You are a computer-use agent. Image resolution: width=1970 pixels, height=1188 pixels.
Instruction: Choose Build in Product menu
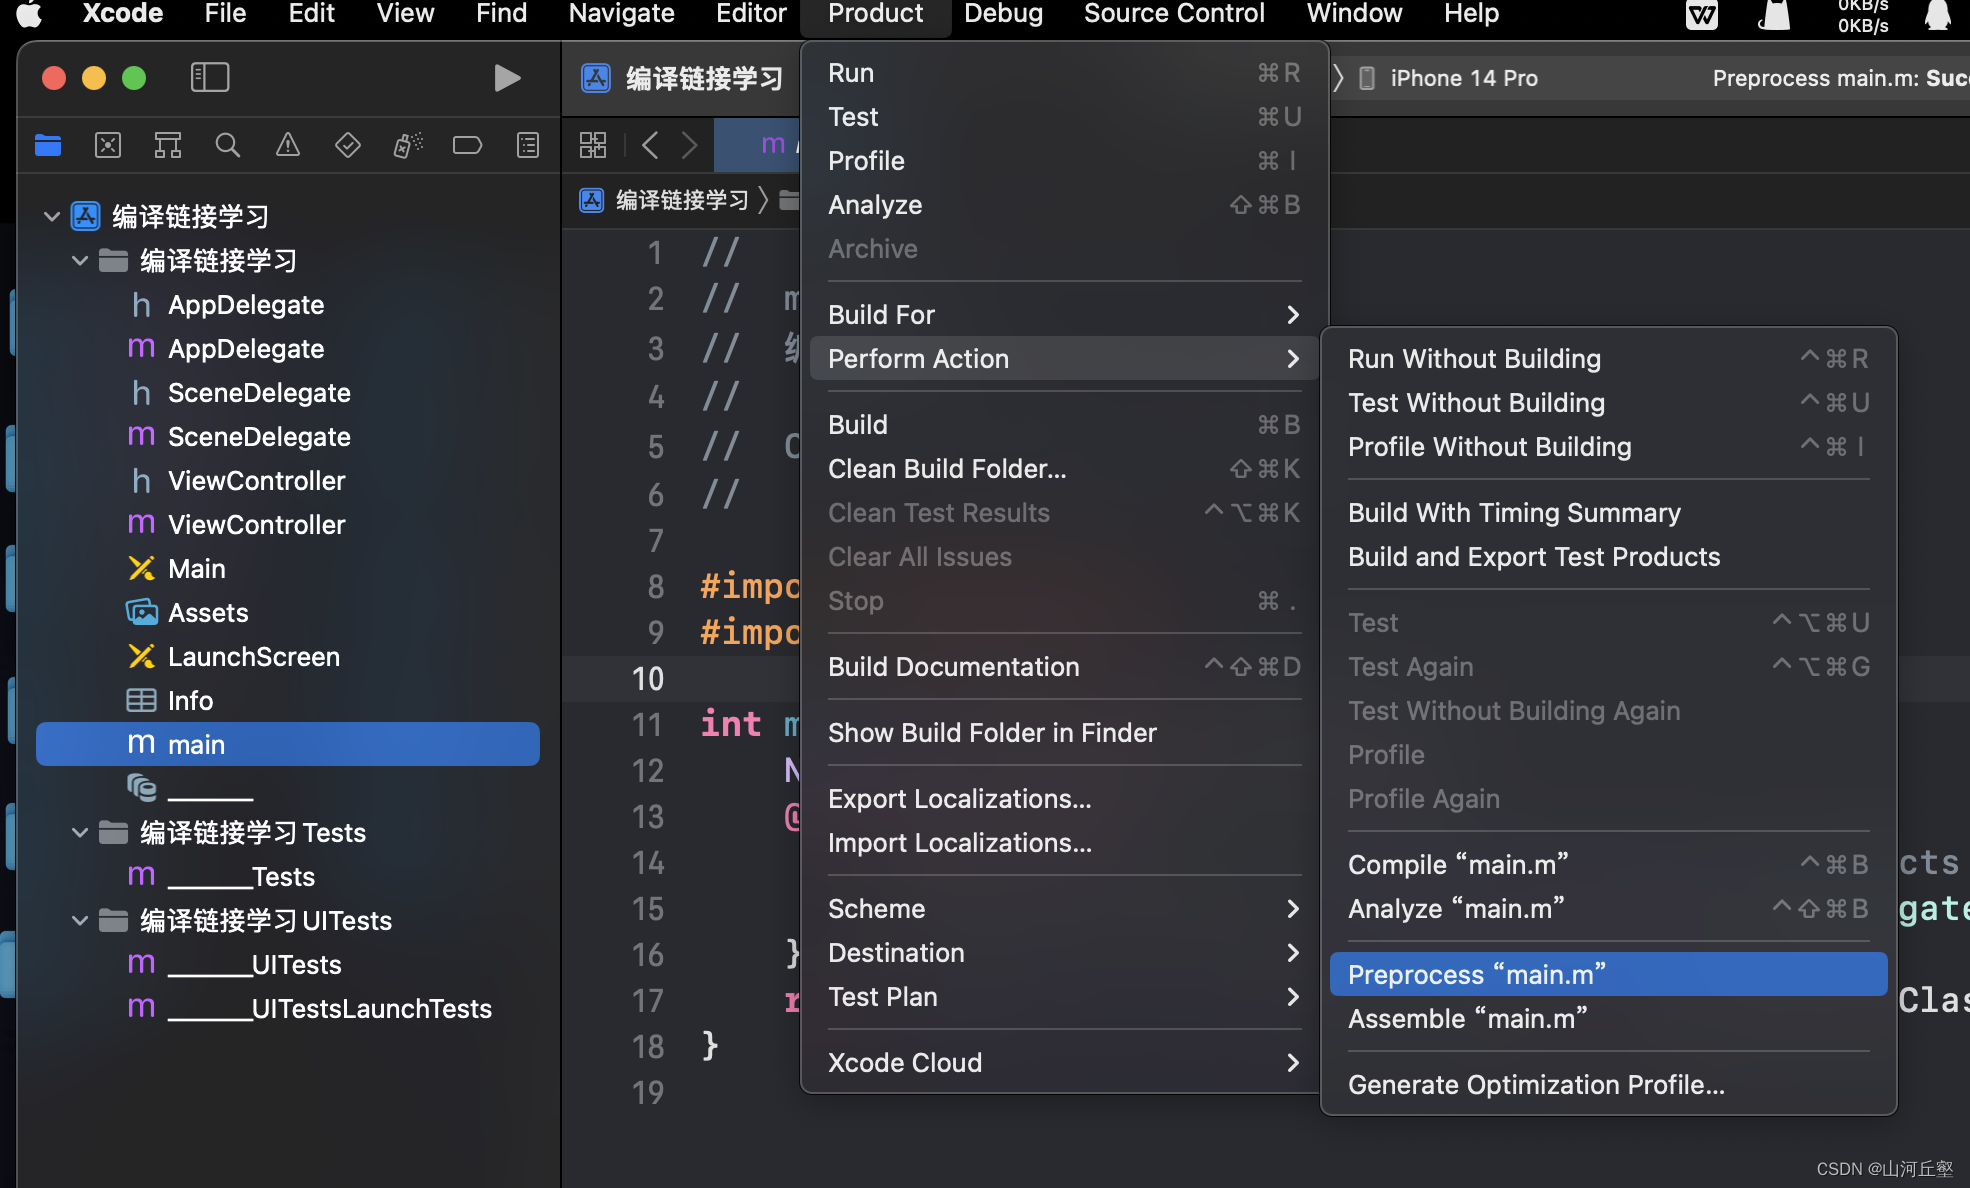[x=1064, y=424]
